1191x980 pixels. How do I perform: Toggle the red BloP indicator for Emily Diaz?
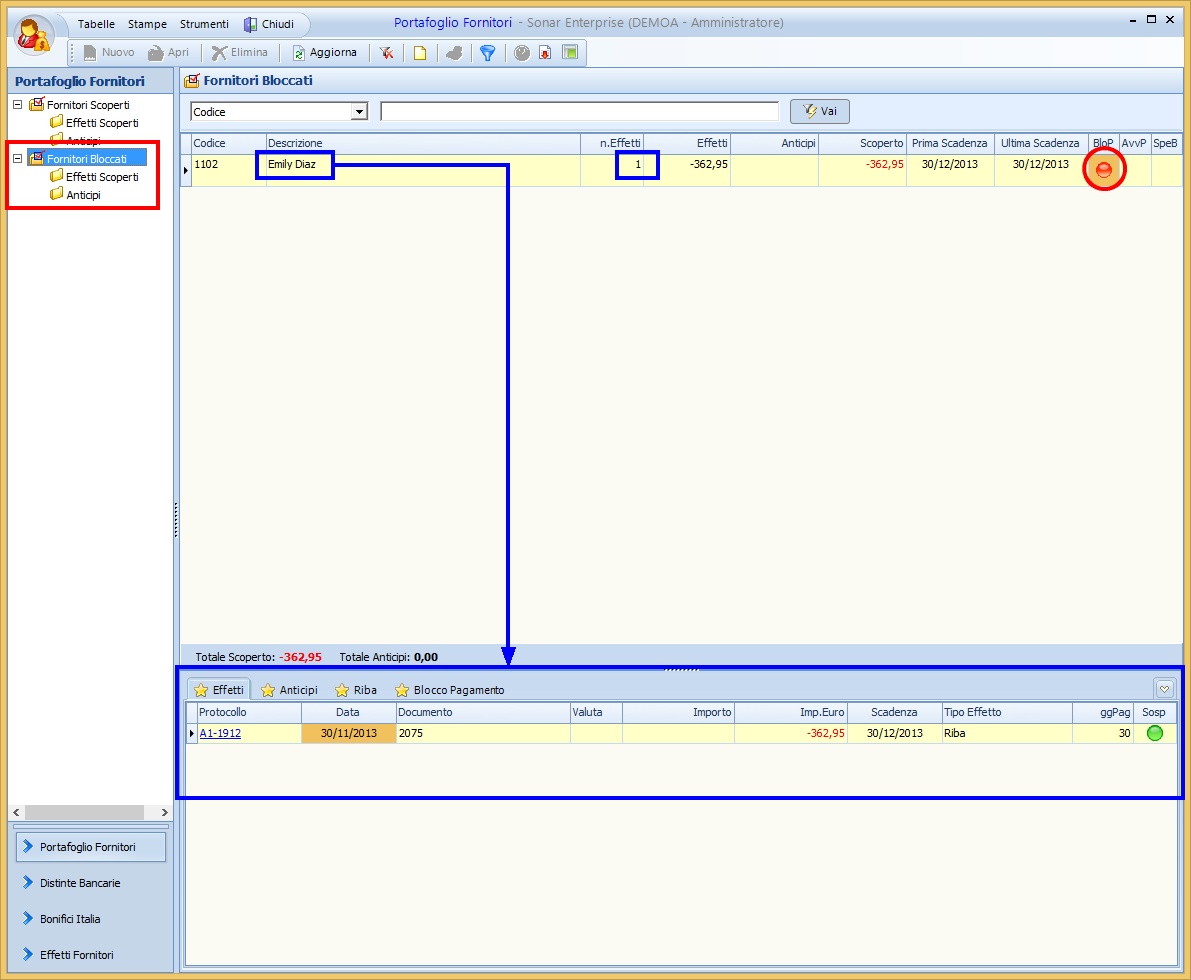click(x=1104, y=170)
